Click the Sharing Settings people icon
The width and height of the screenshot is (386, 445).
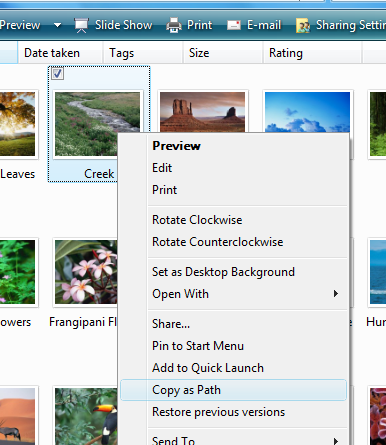pyautogui.click(x=303, y=26)
